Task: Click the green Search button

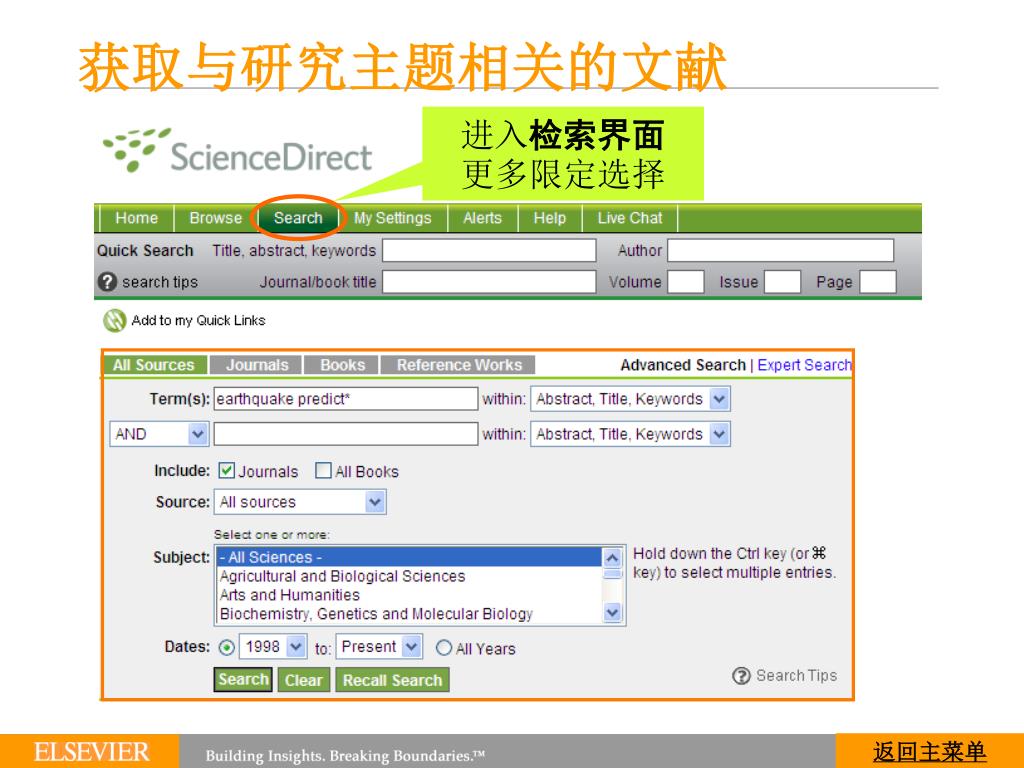Action: click(243, 680)
